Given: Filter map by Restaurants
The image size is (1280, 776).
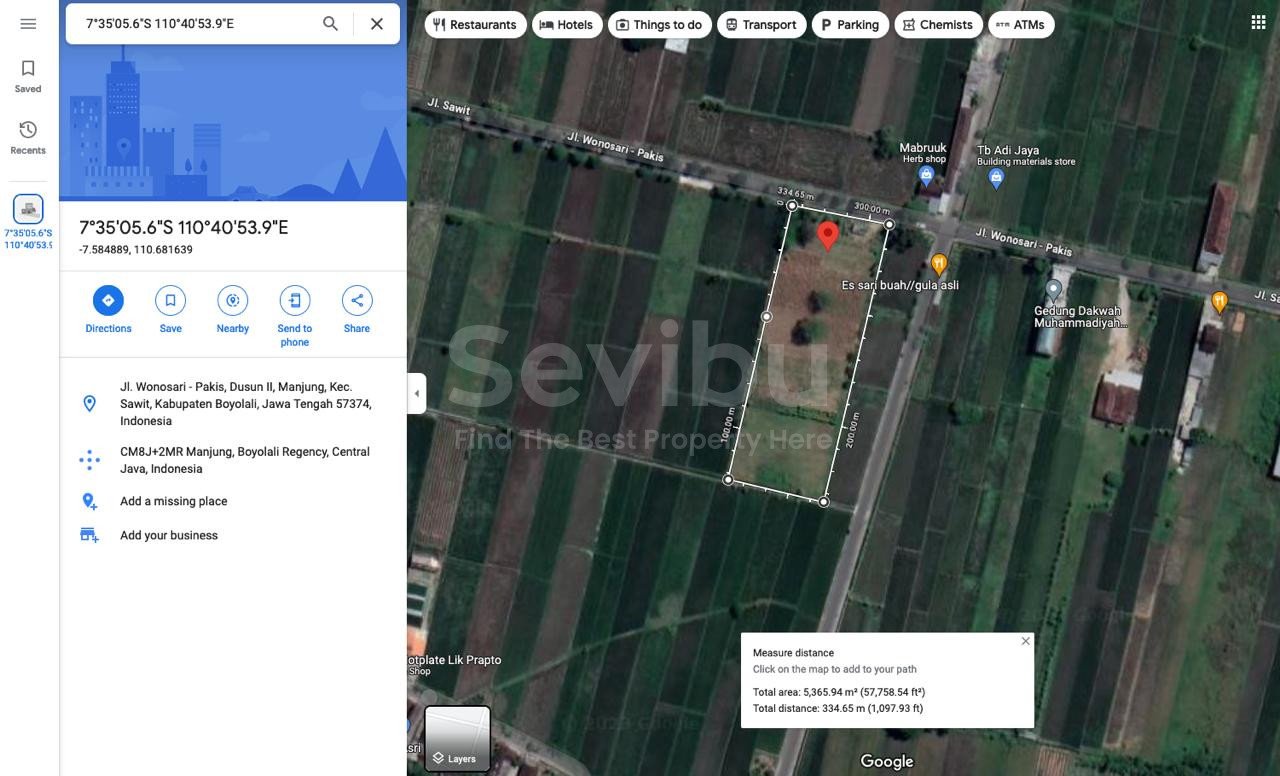Looking at the screenshot, I should 475,25.
